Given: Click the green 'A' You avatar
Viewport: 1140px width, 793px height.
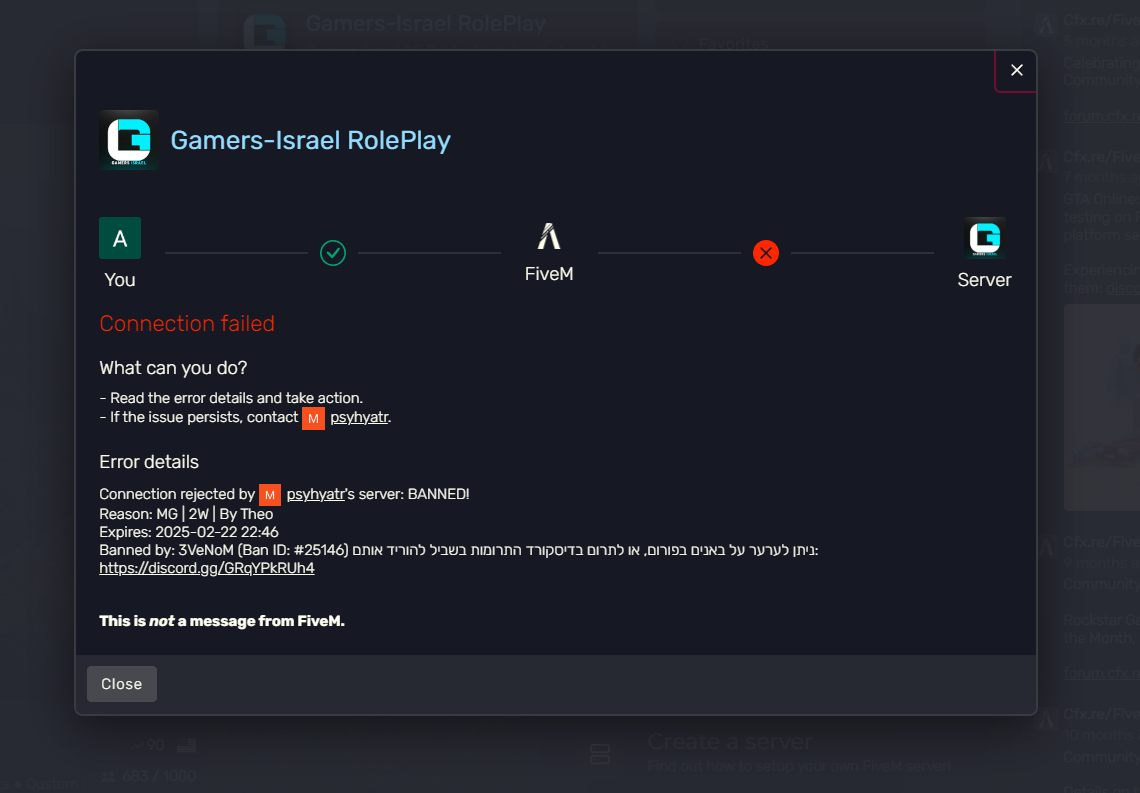Looking at the screenshot, I should [x=120, y=238].
